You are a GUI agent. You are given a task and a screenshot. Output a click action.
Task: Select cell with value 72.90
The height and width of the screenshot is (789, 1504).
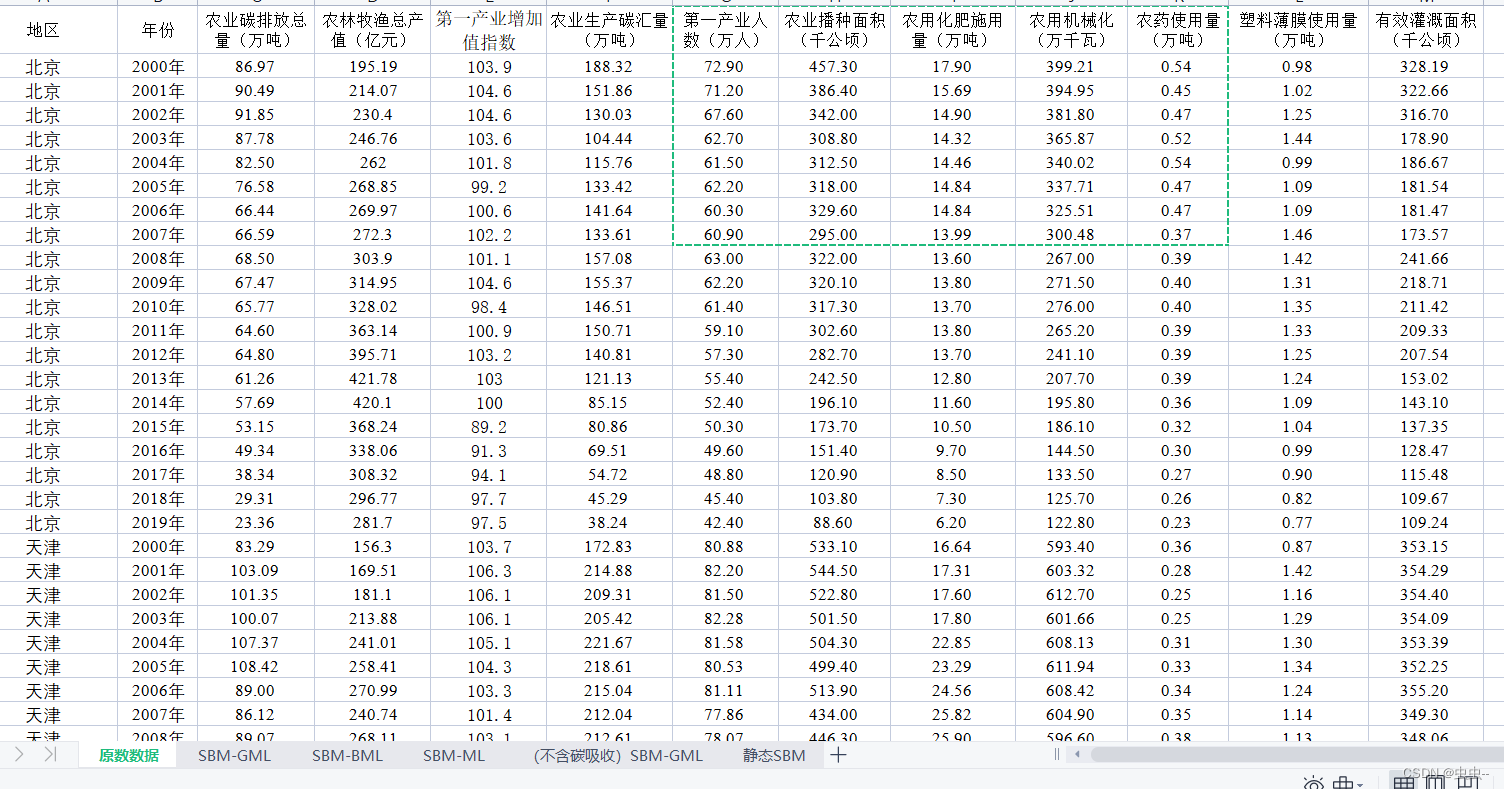[x=725, y=67]
